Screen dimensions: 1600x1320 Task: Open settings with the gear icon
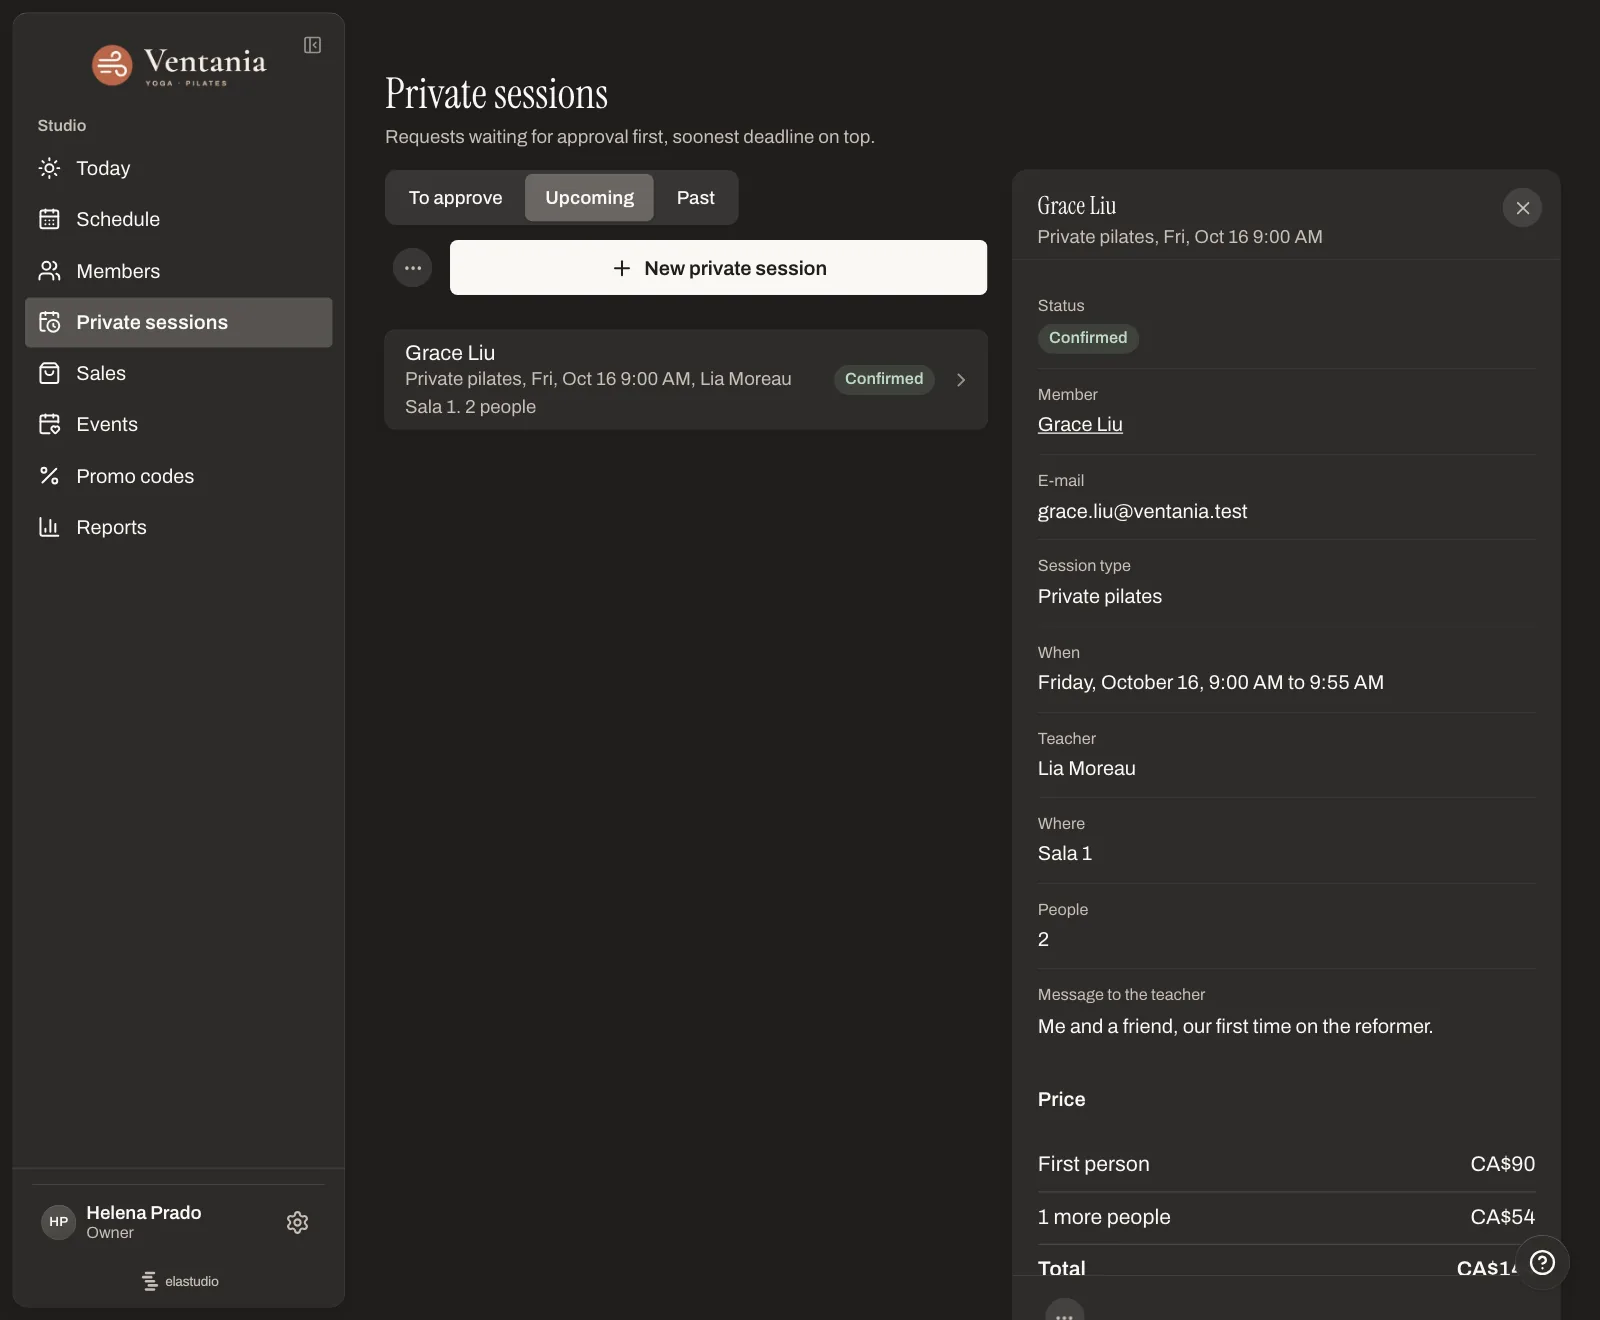click(297, 1222)
